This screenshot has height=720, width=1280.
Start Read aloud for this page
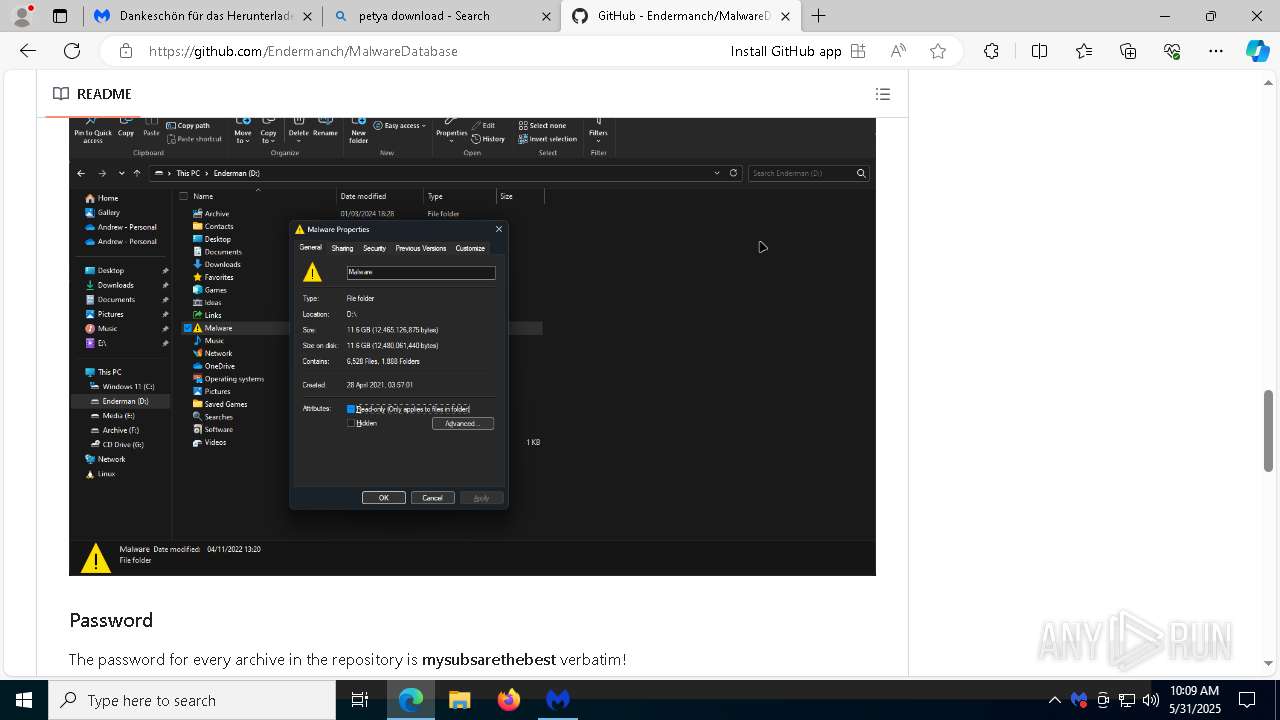[x=898, y=51]
